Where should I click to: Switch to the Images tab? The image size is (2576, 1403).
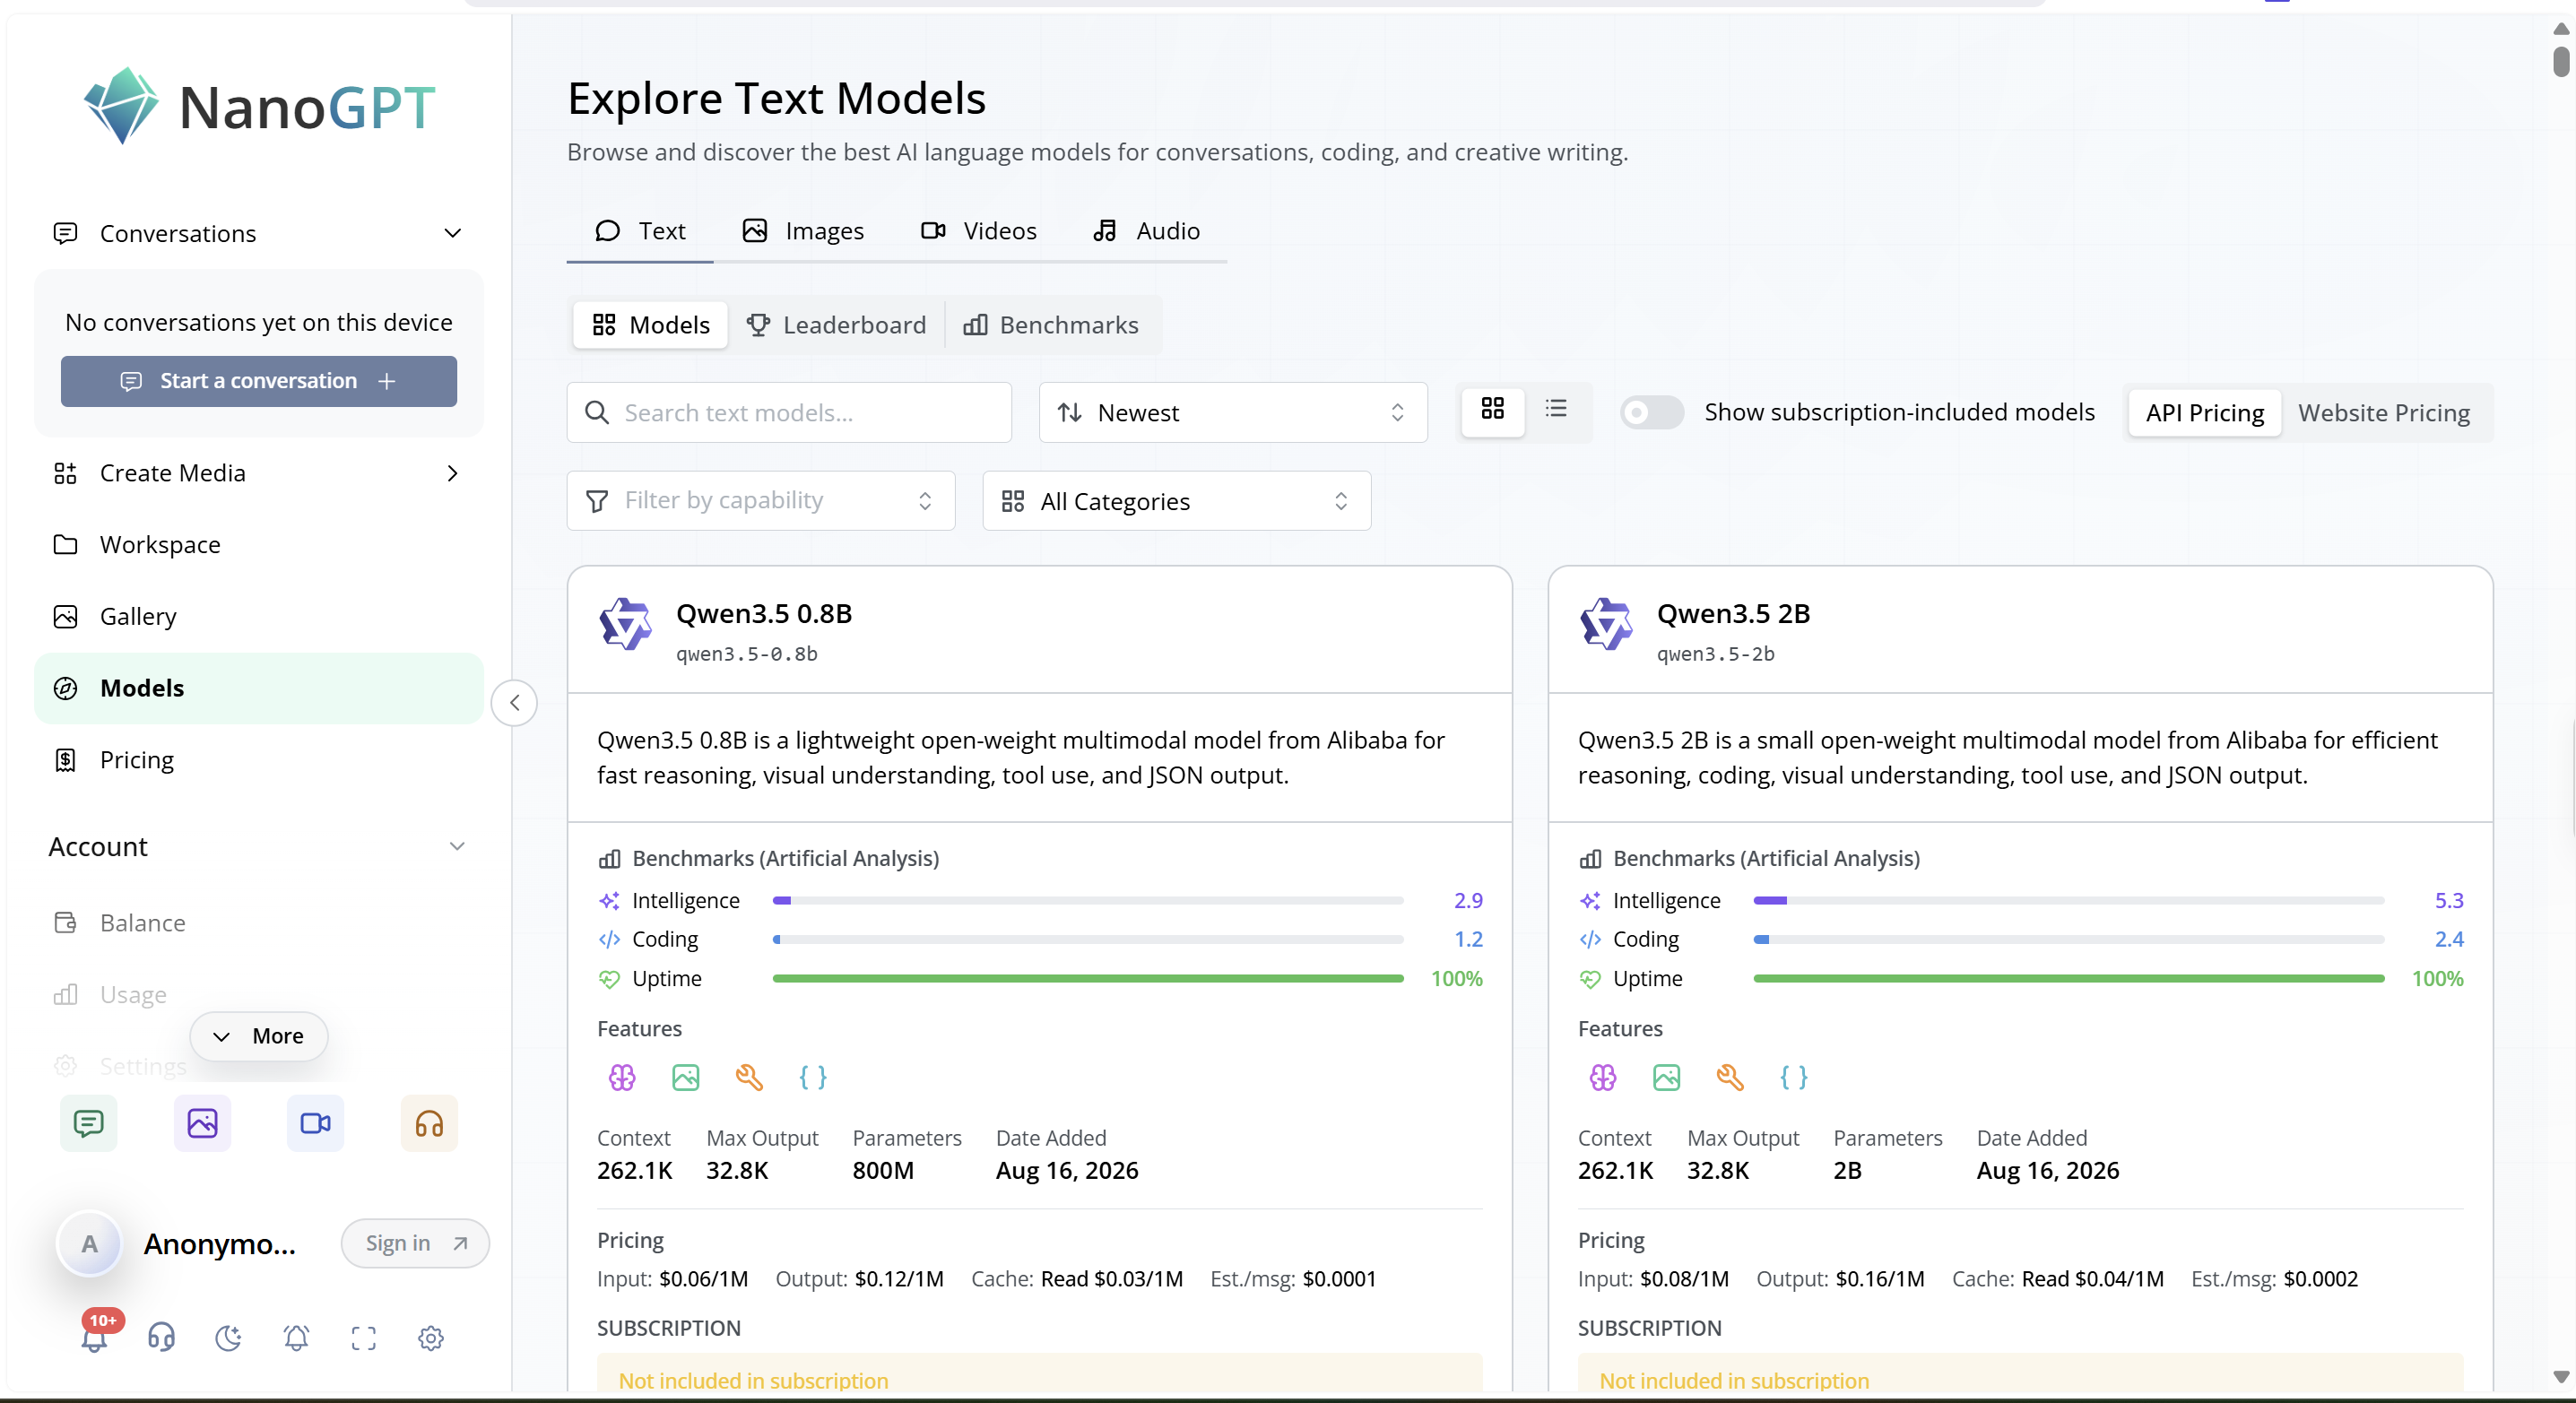(803, 231)
